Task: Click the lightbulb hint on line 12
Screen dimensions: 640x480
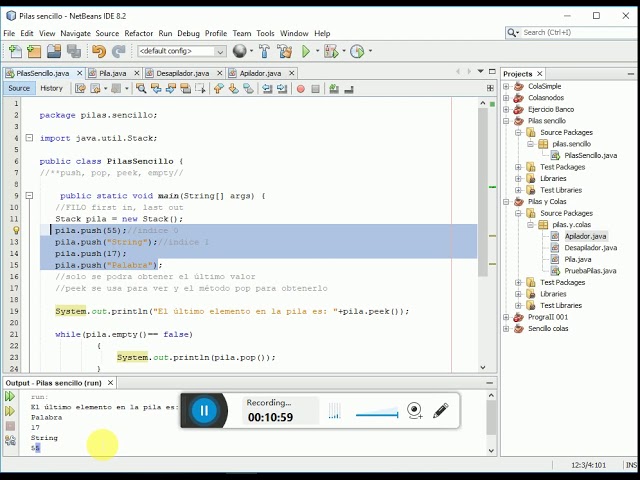Action: pyautogui.click(x=16, y=230)
